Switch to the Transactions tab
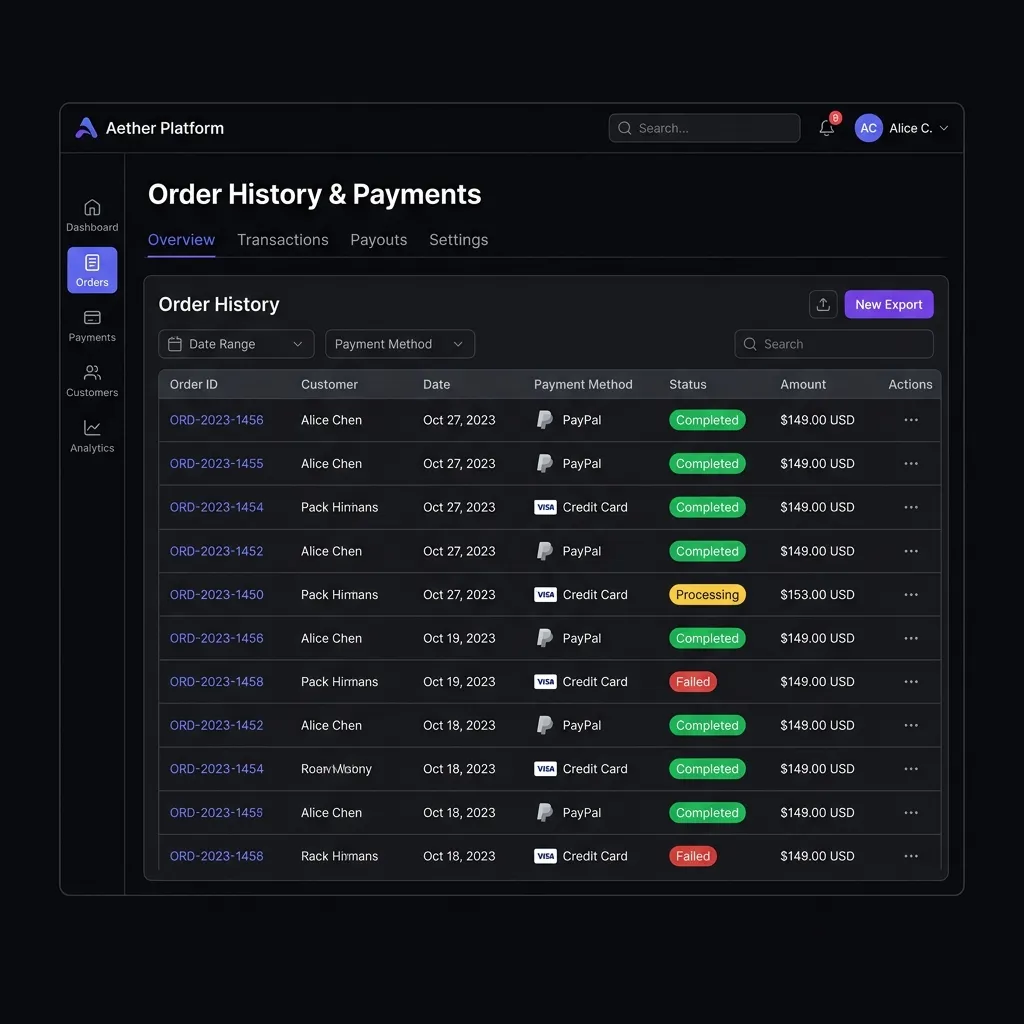The height and width of the screenshot is (1024, 1024). coord(283,240)
